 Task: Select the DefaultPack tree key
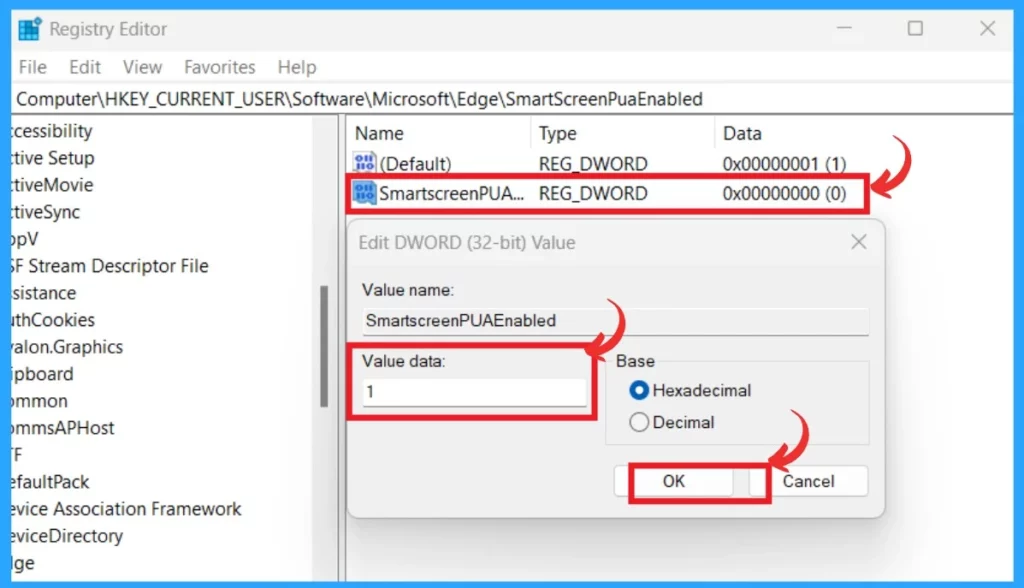click(x=50, y=482)
